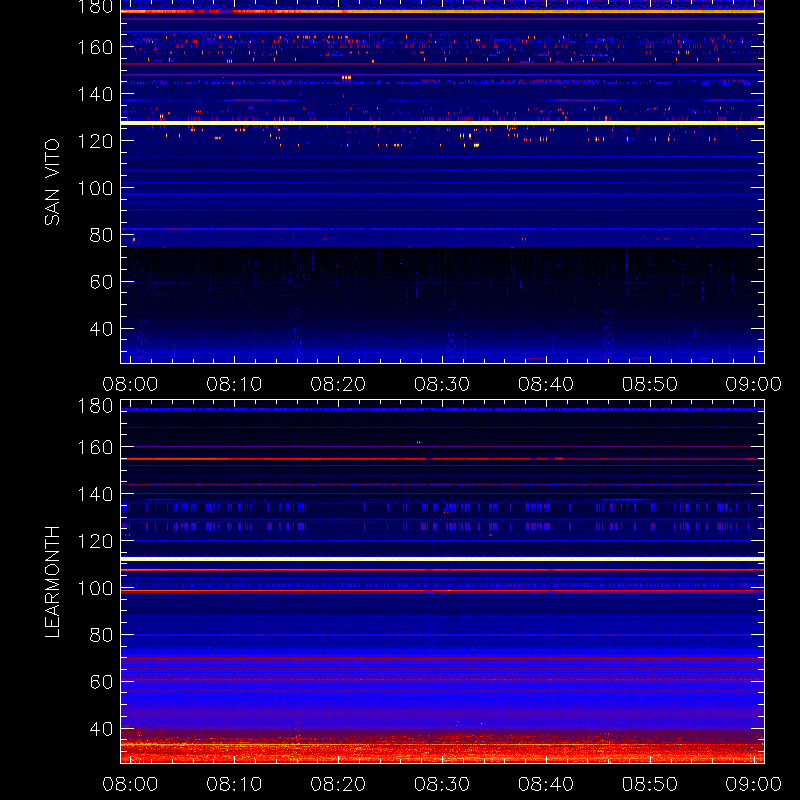Select the 160 tick label on Learmonth axis
The height and width of the screenshot is (800, 800).
(x=95, y=447)
